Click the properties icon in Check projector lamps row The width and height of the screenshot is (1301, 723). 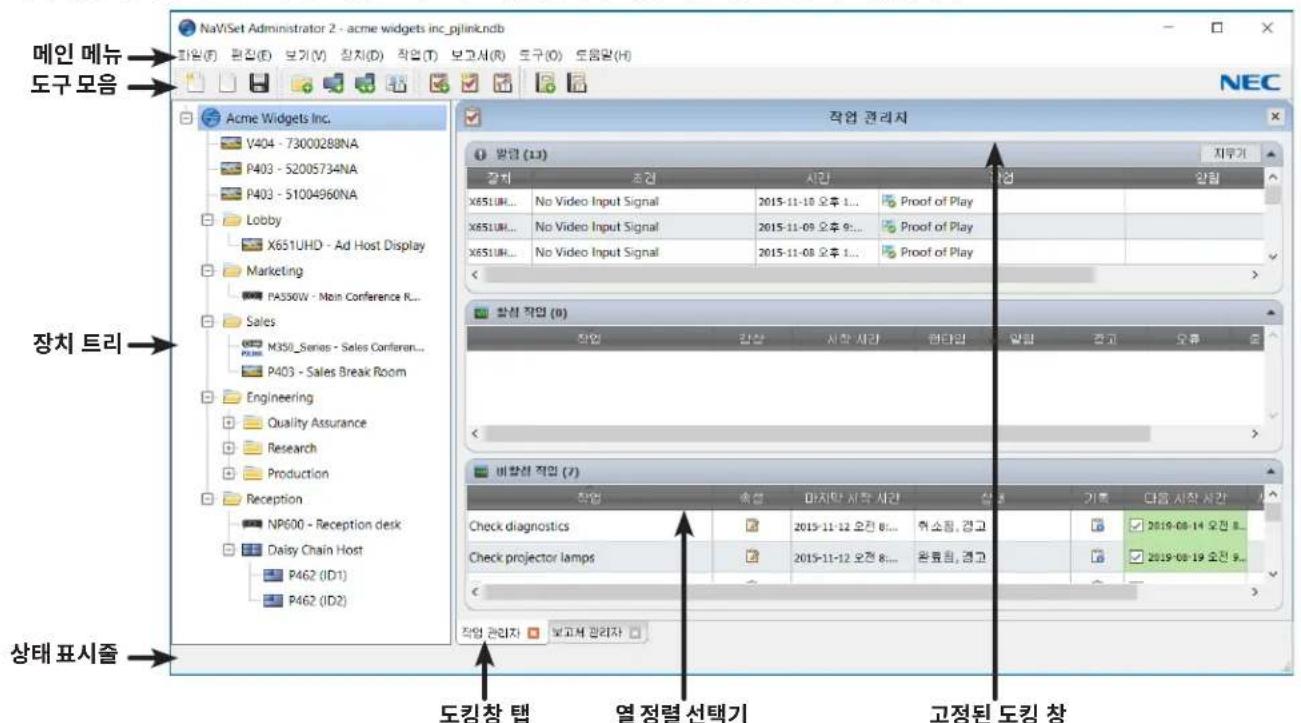pos(754,557)
